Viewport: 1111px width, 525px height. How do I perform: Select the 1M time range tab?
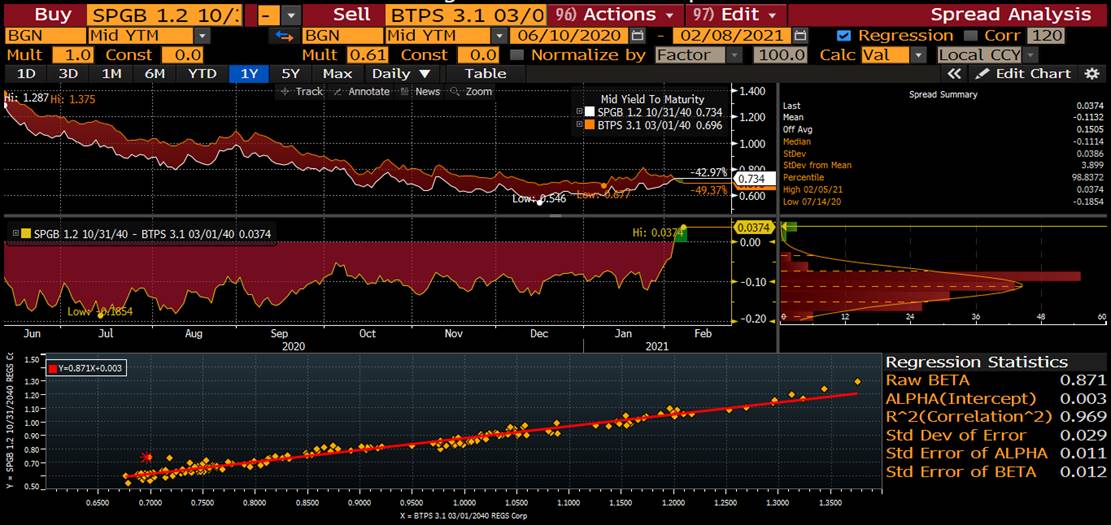coord(111,74)
